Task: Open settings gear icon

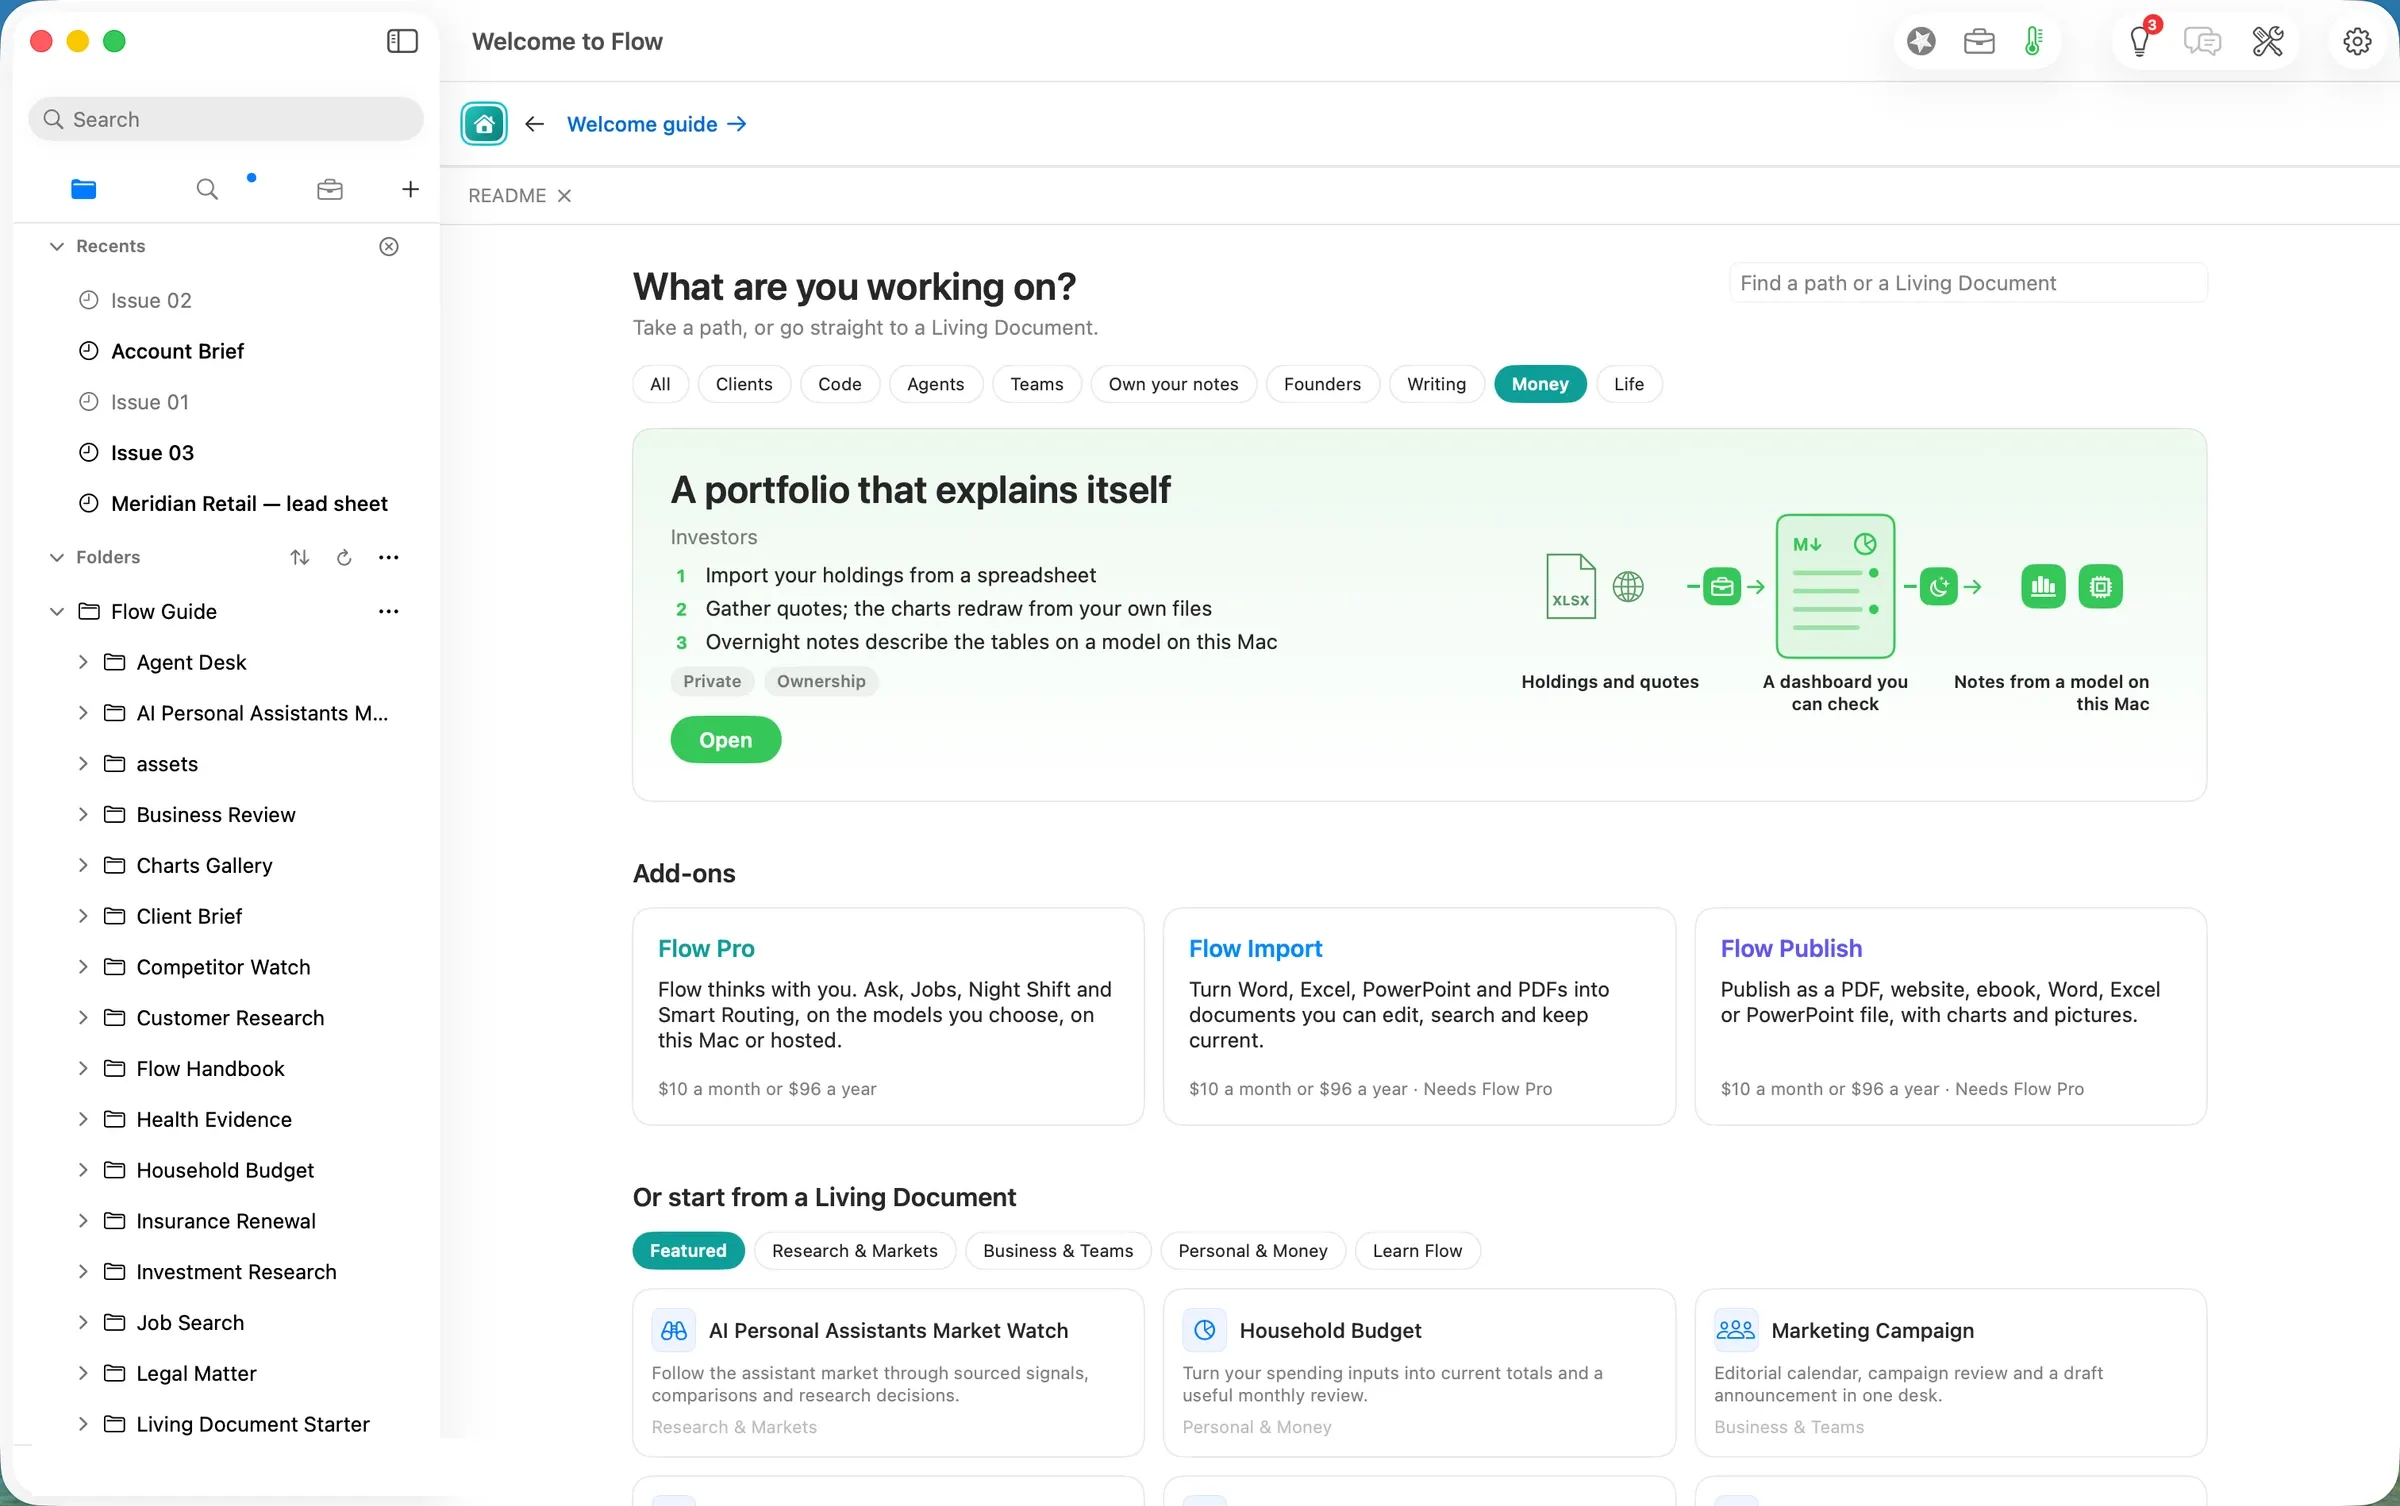Action: pyautogui.click(x=2357, y=41)
